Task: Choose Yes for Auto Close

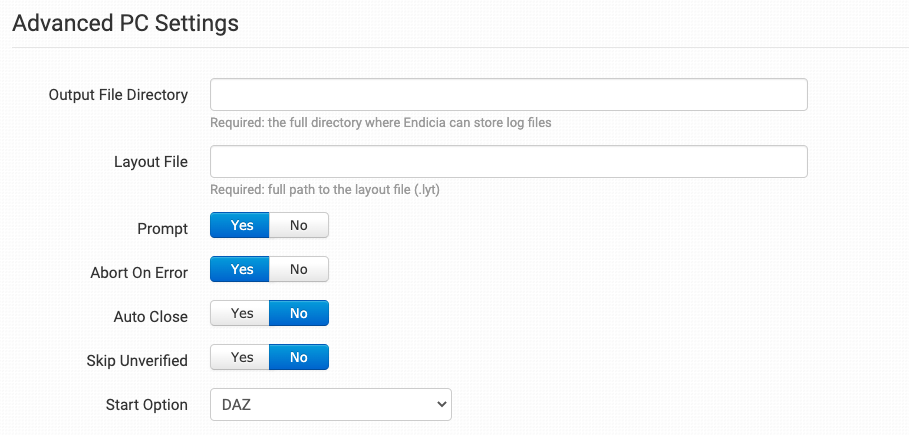Action: [240, 313]
